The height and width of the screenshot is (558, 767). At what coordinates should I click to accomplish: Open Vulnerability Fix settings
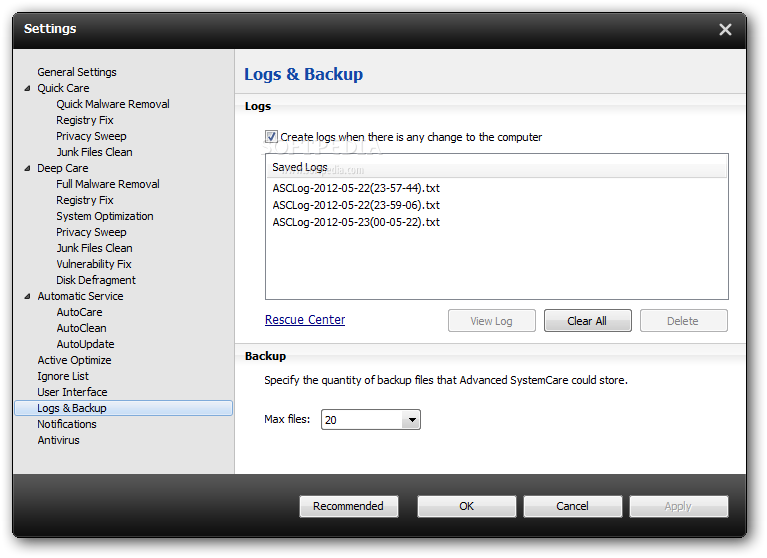click(93, 264)
